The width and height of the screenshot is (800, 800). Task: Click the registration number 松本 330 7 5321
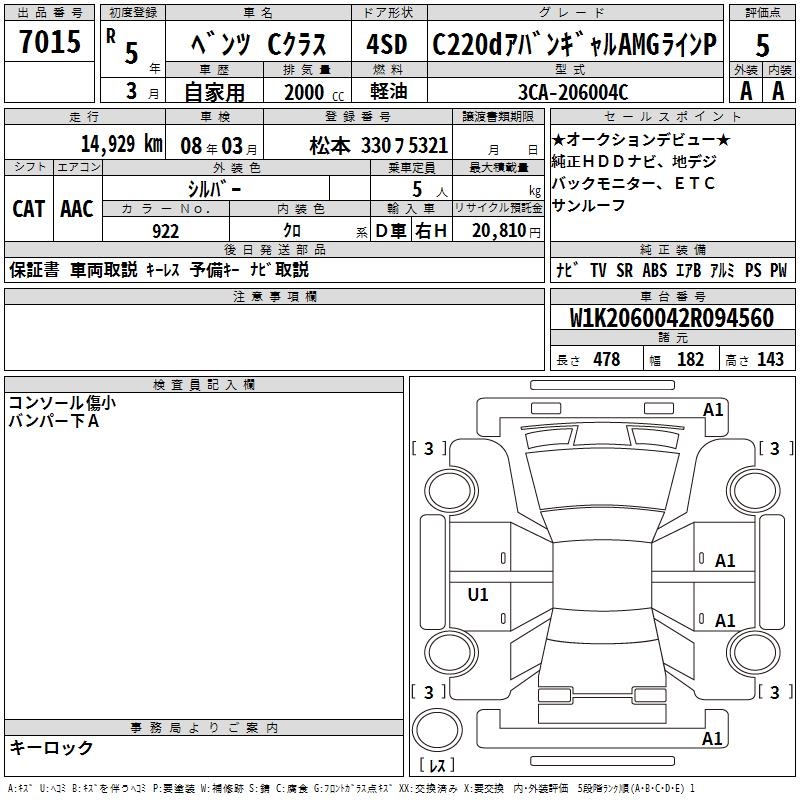coord(379,146)
